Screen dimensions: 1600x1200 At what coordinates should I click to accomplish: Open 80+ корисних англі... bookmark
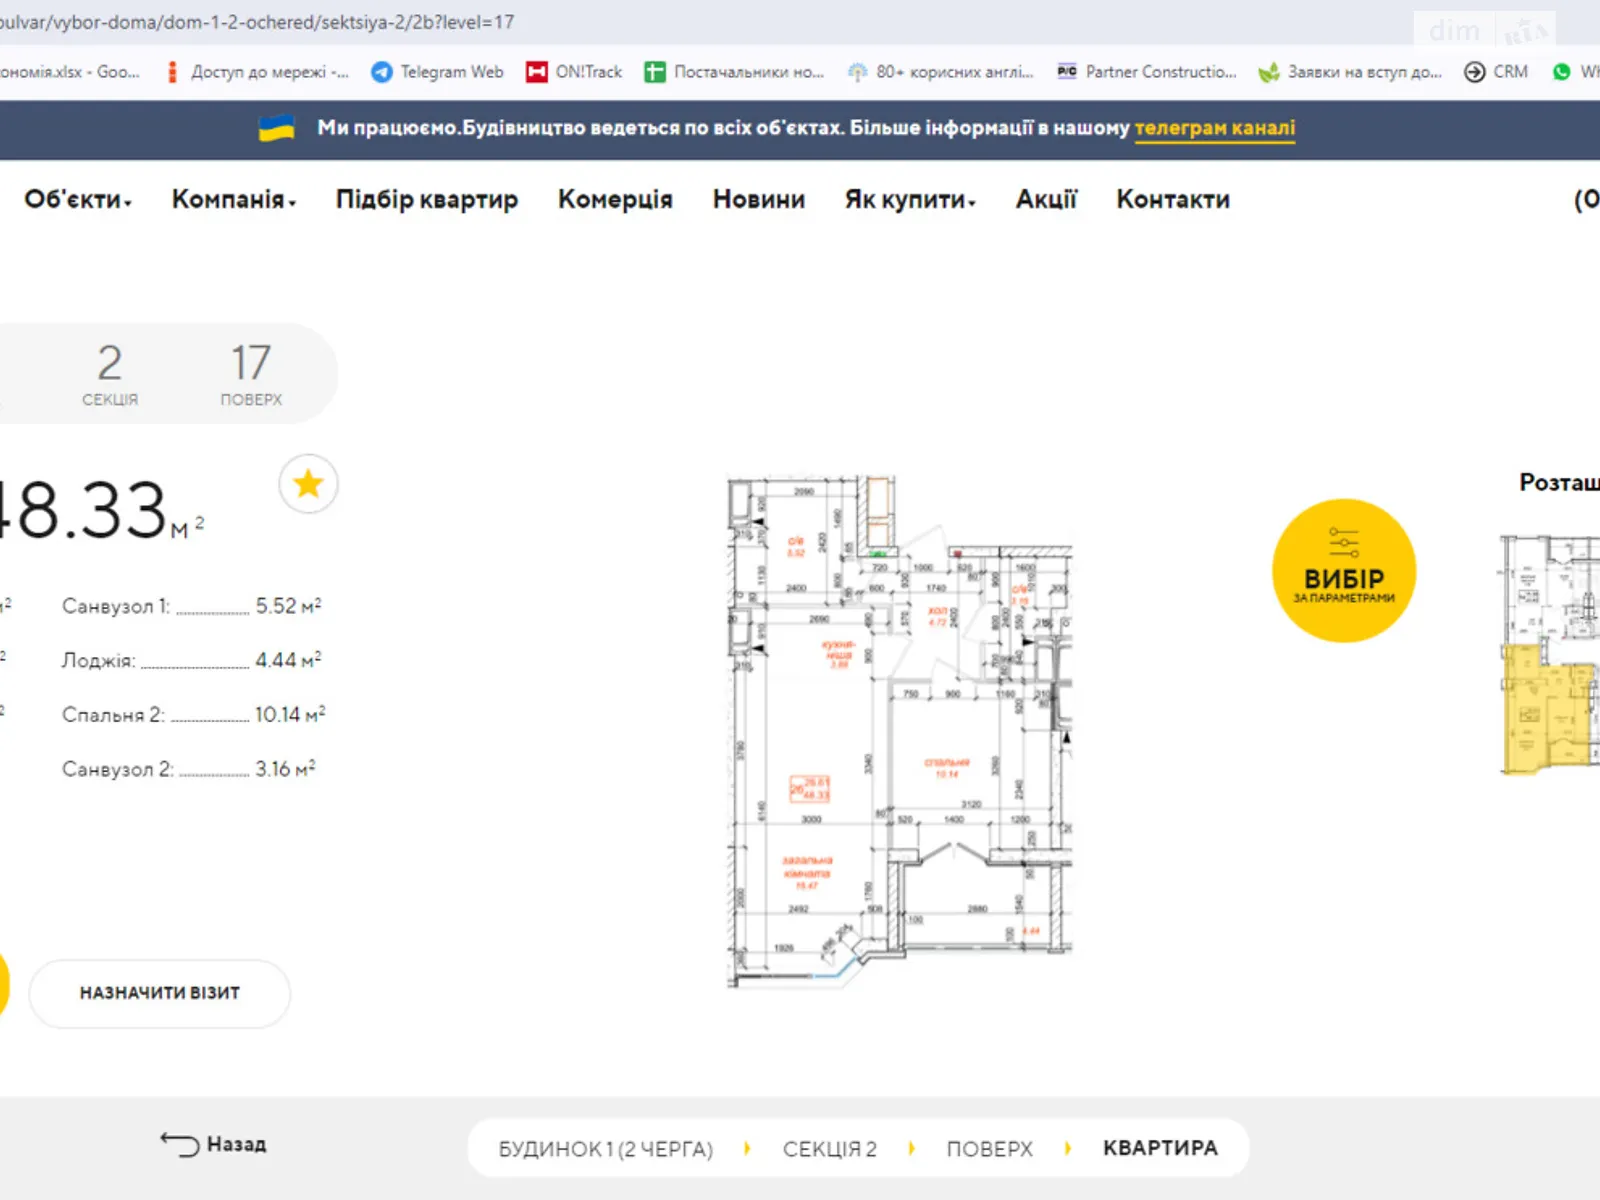[940, 72]
